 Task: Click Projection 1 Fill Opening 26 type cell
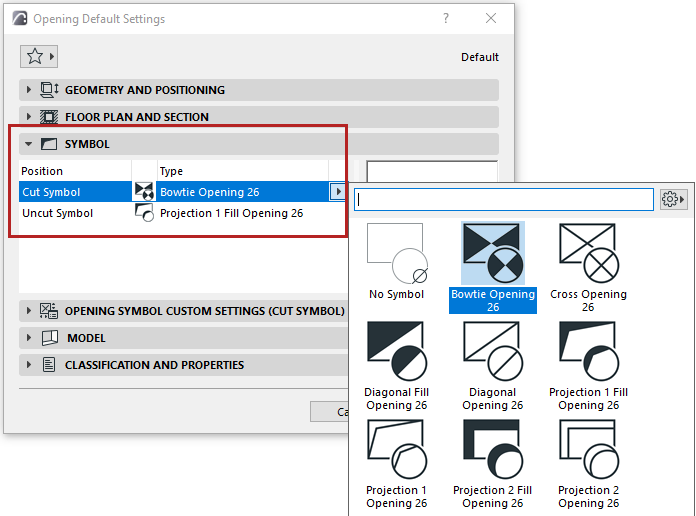point(242,213)
